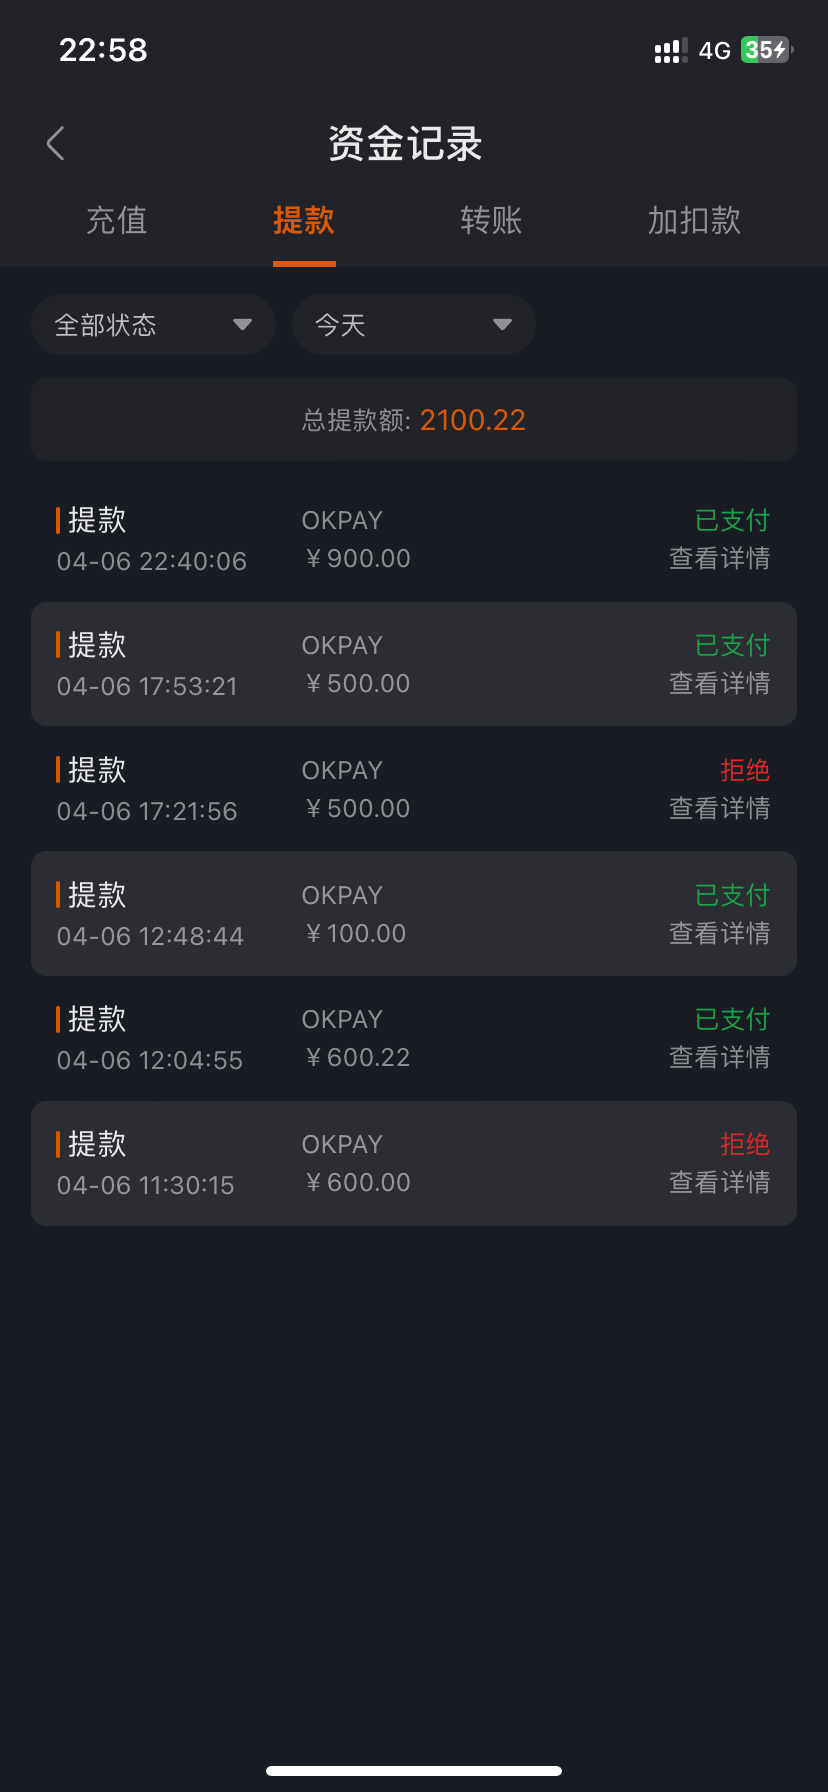Open 查看详情 for the 17:53:21 withdrawal
The width and height of the screenshot is (828, 1792).
point(719,684)
